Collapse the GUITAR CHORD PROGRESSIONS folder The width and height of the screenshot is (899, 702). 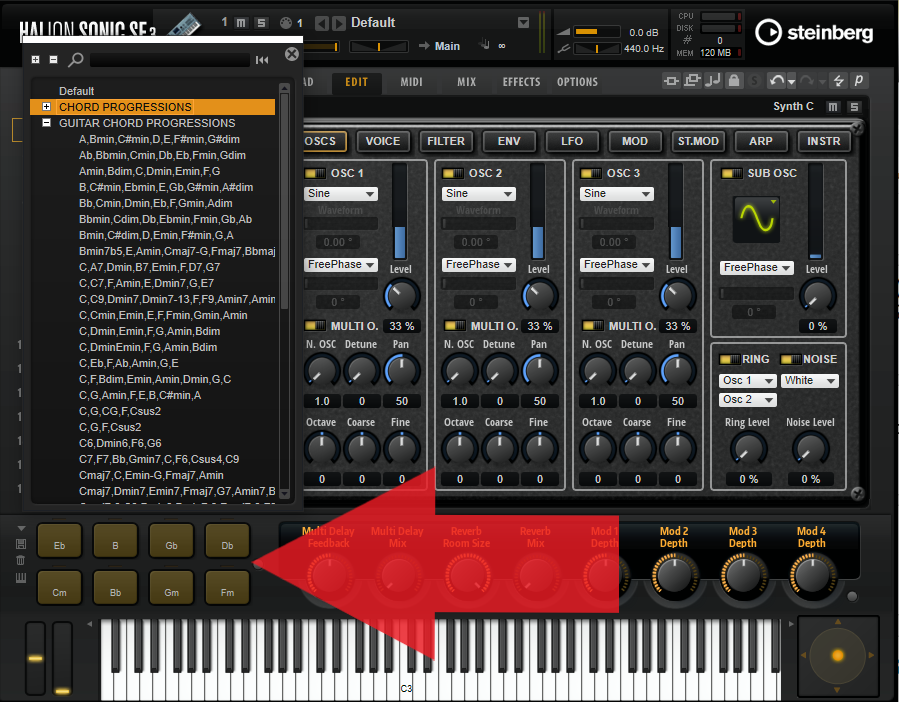47,123
